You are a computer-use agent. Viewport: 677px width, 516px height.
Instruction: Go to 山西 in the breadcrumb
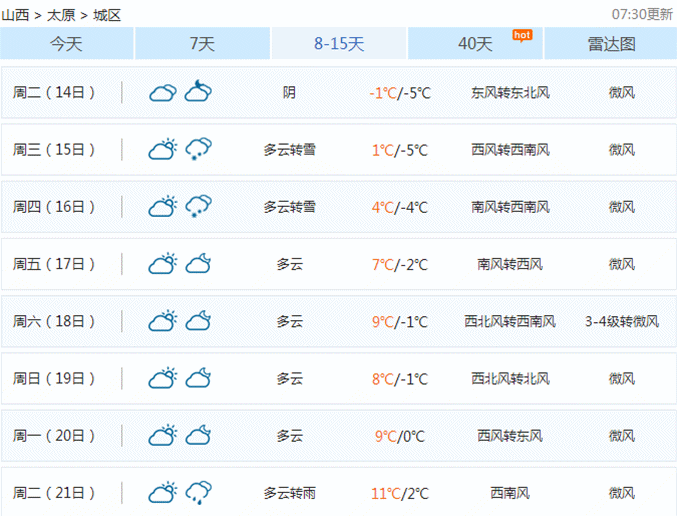point(15,15)
